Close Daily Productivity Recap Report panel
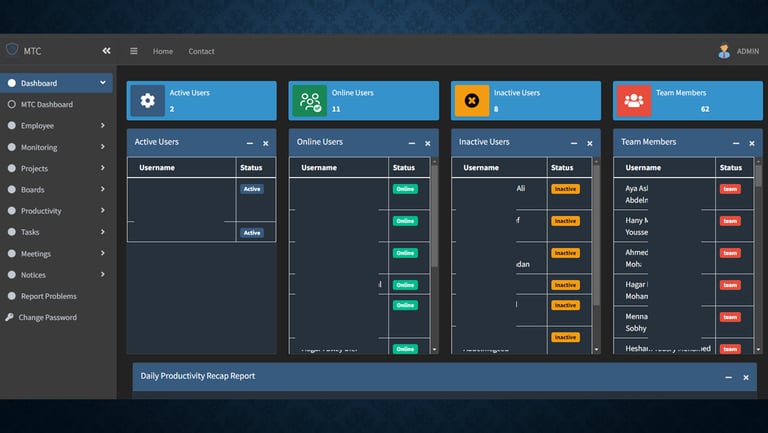This screenshot has width=768, height=433. click(x=746, y=377)
